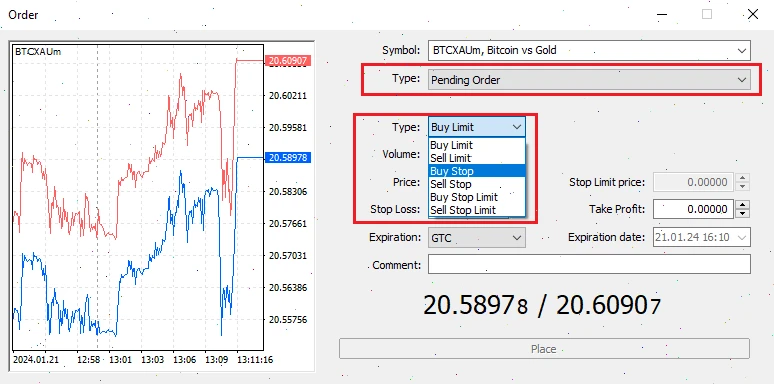Open the Symbol dropdown list
The height and width of the screenshot is (384, 774).
point(589,50)
